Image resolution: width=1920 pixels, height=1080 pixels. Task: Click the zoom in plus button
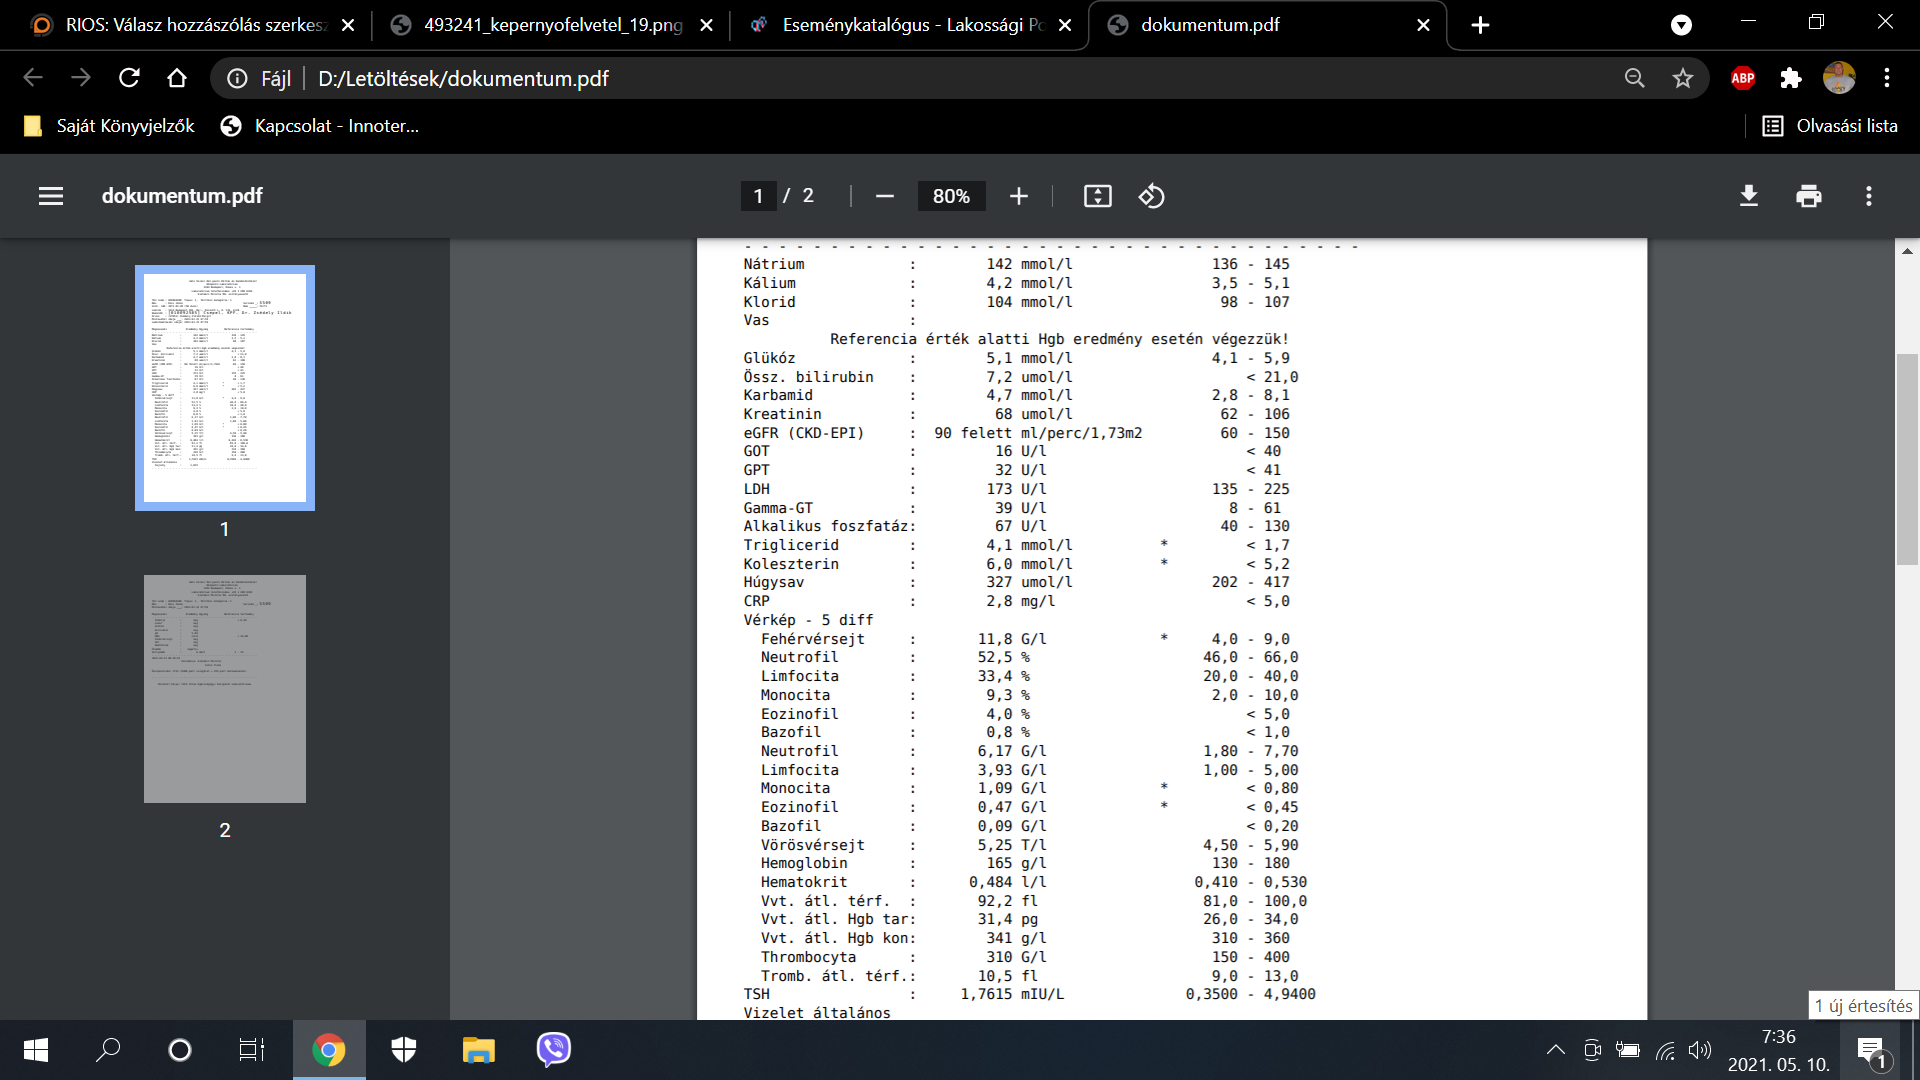click(1018, 196)
